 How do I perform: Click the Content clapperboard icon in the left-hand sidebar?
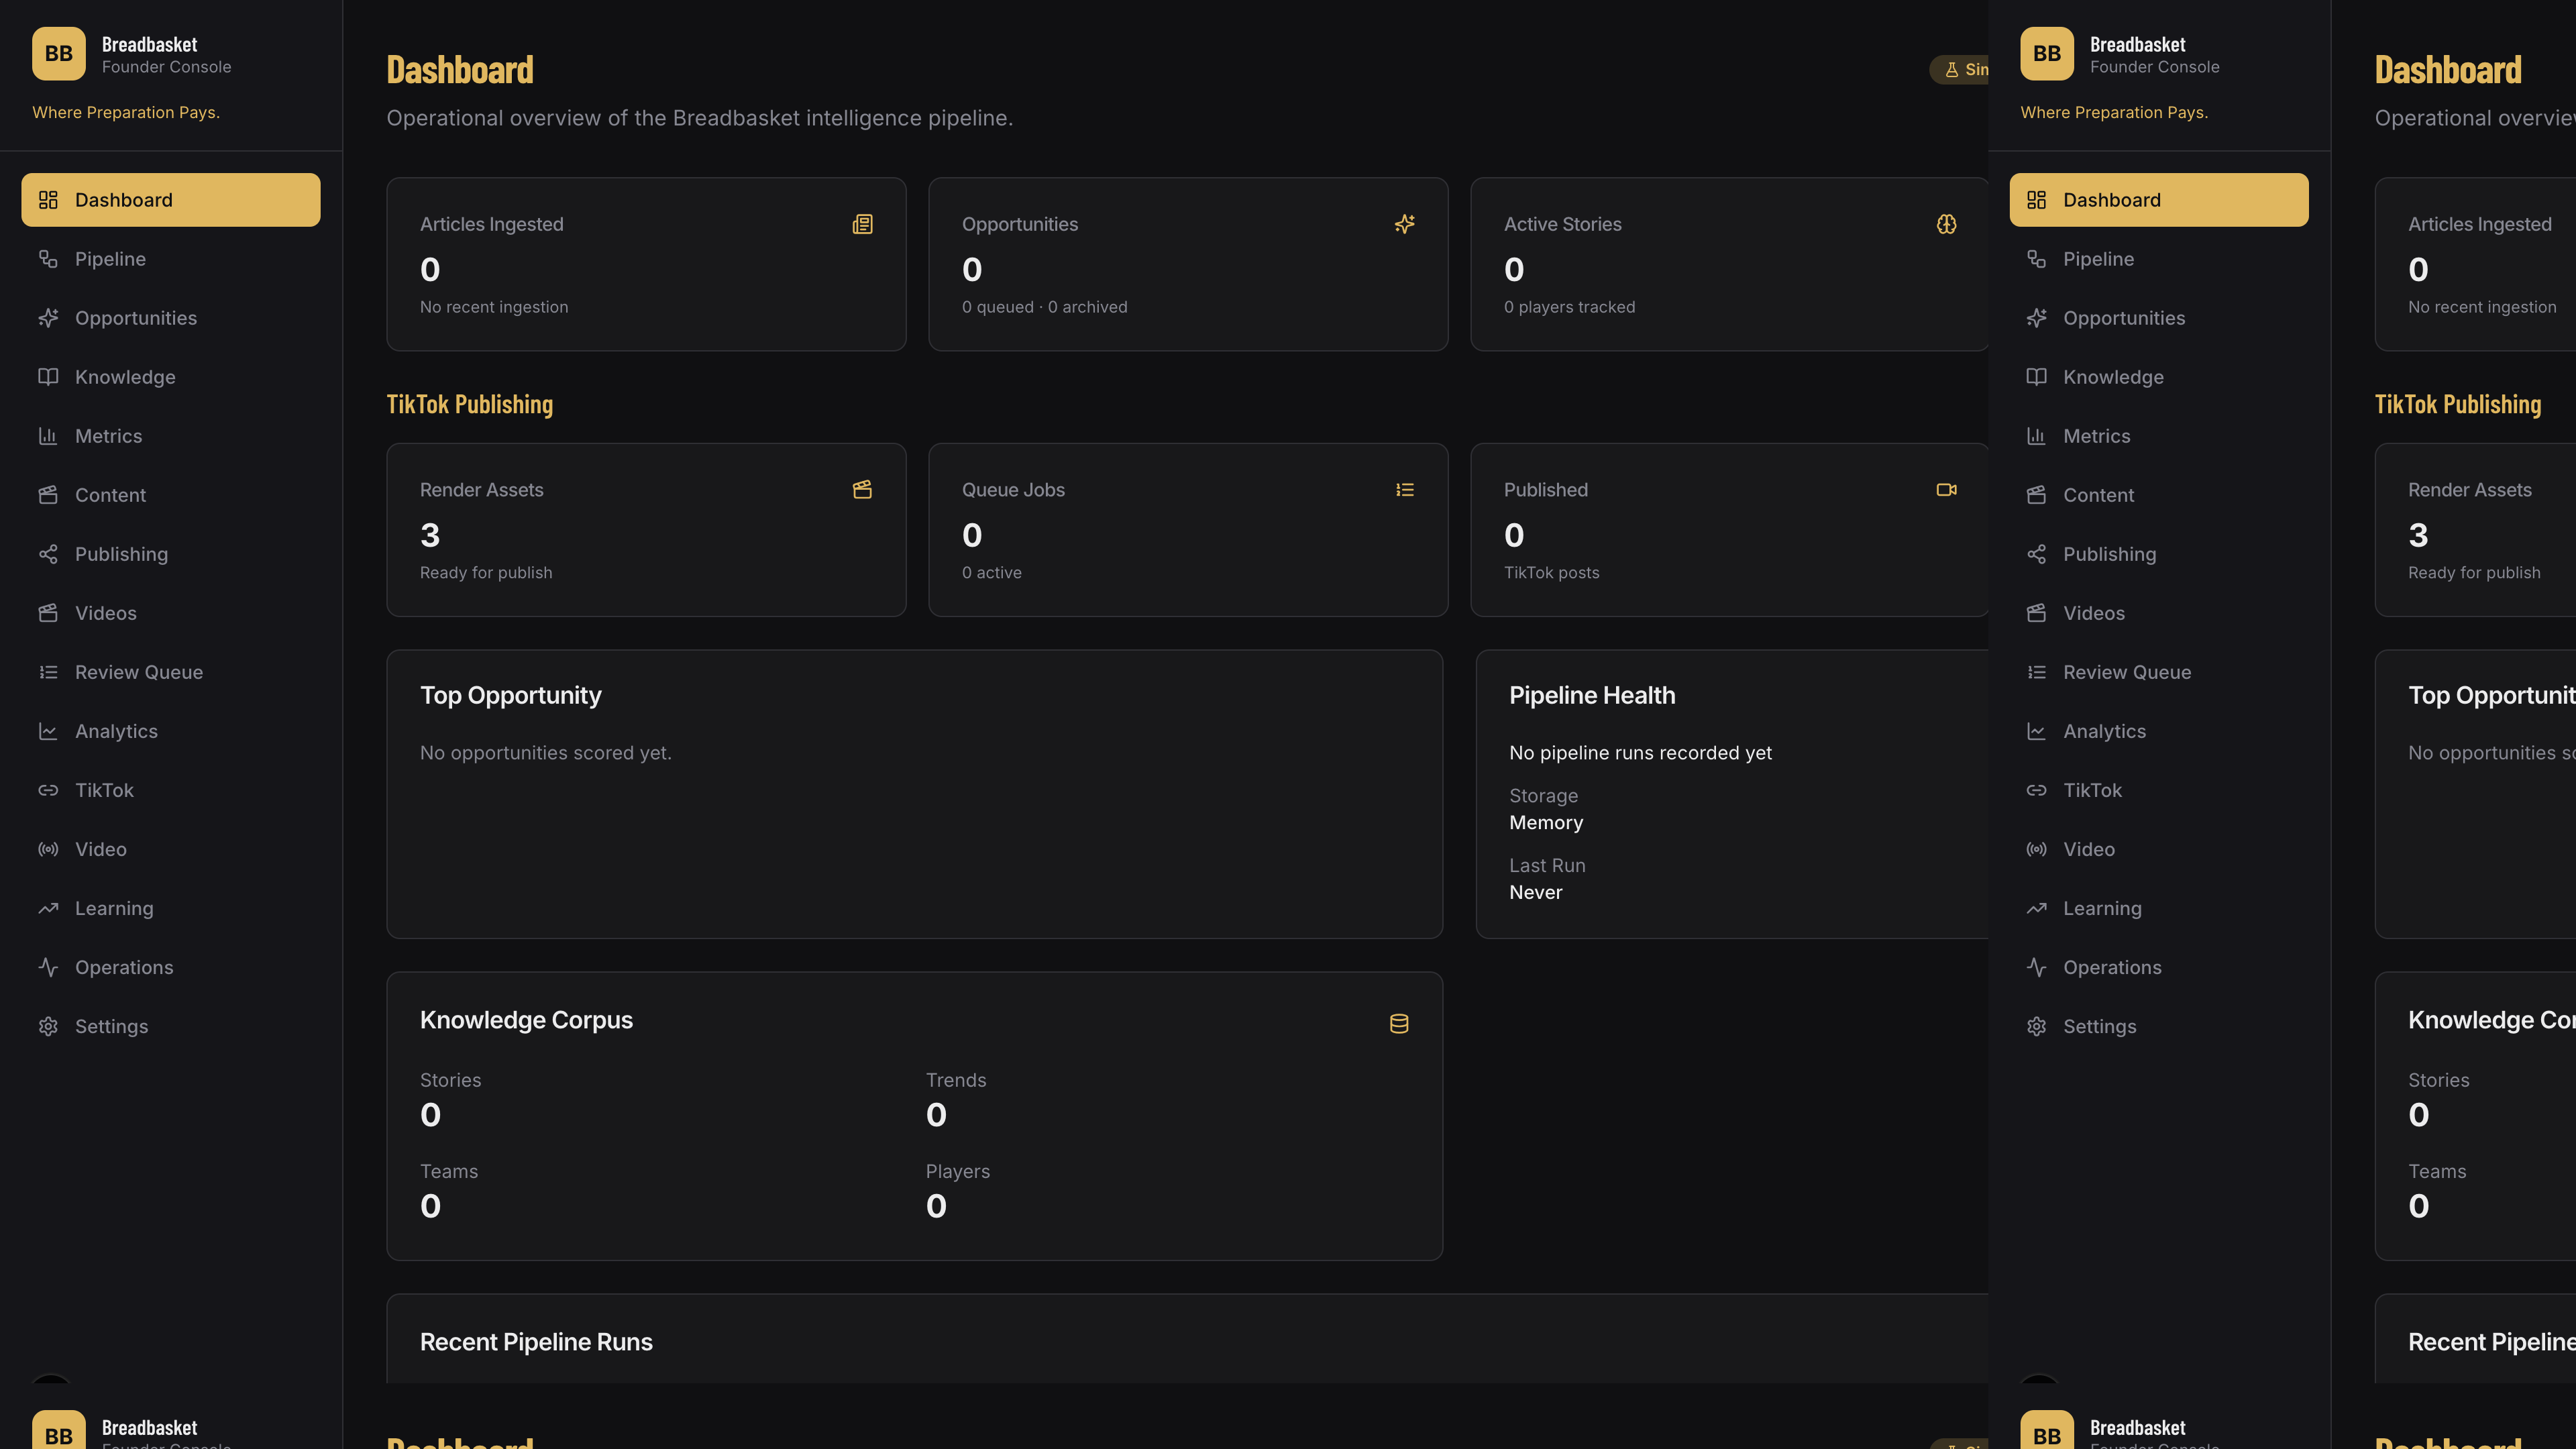coord(48,495)
